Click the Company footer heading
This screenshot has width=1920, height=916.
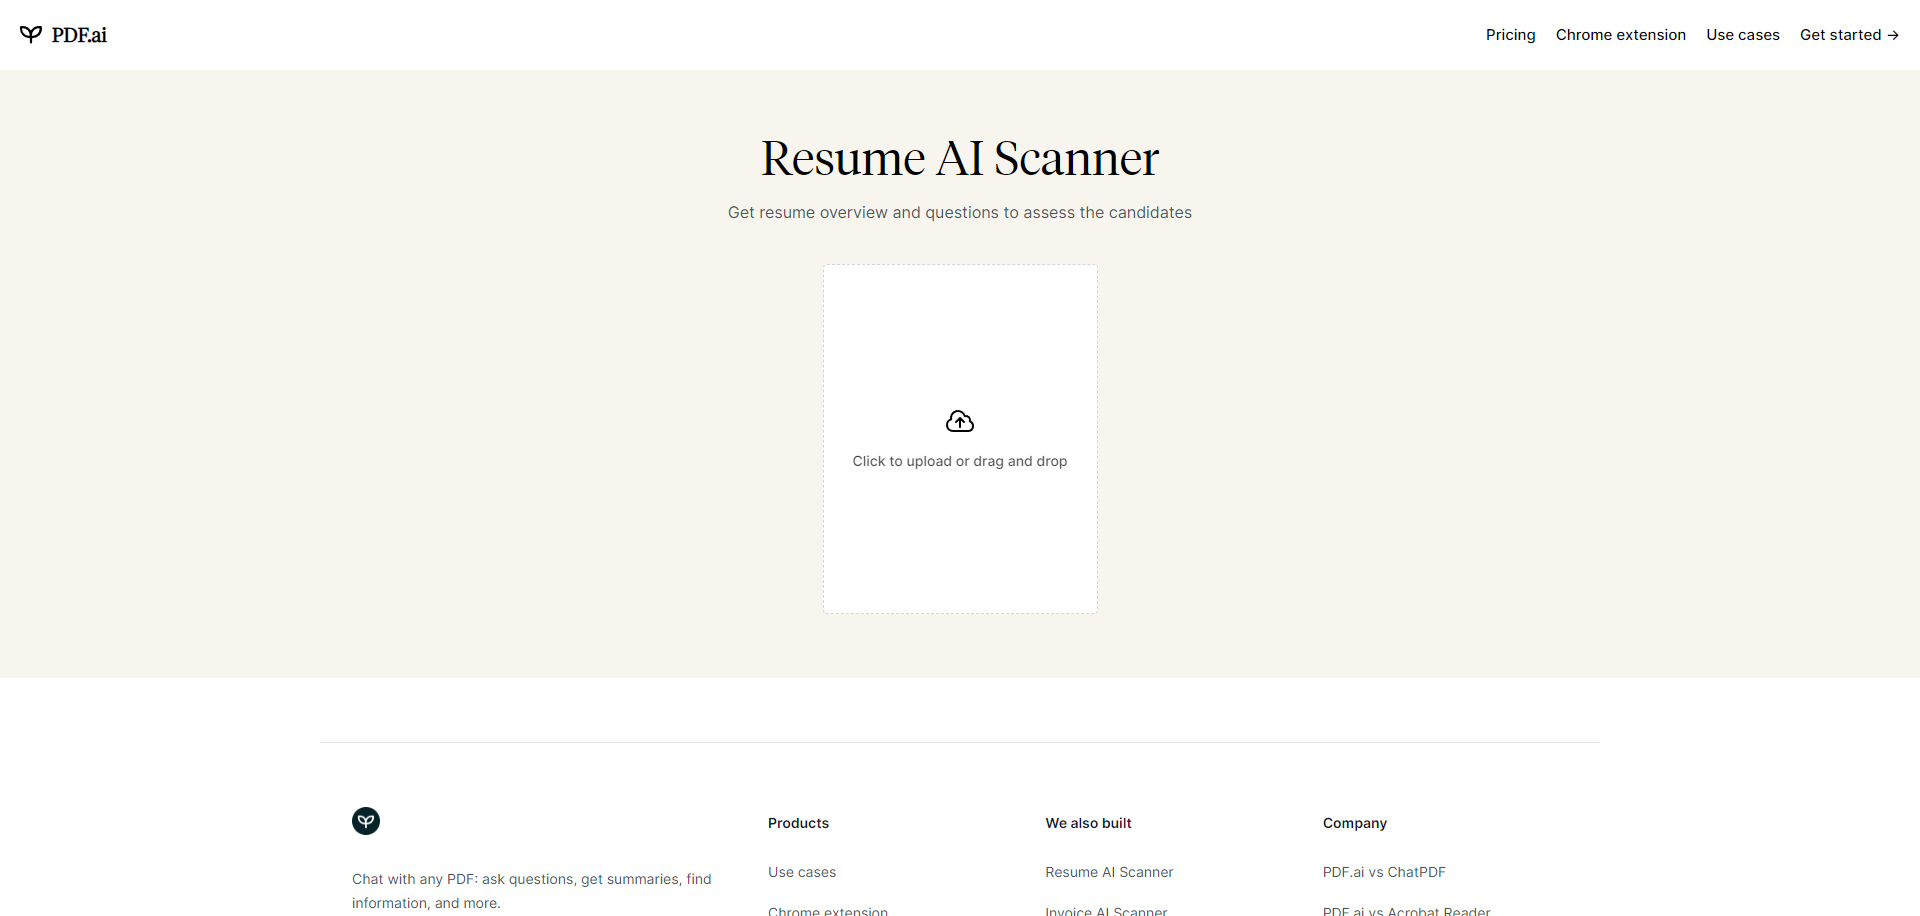pyautogui.click(x=1355, y=823)
